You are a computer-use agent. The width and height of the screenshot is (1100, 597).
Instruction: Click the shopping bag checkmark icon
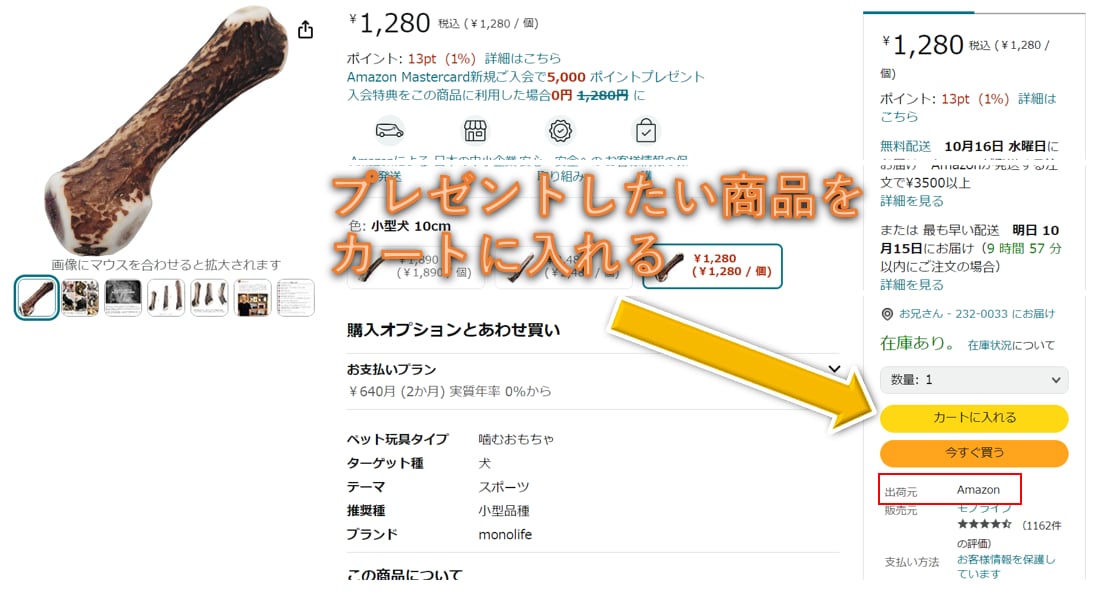tap(645, 130)
